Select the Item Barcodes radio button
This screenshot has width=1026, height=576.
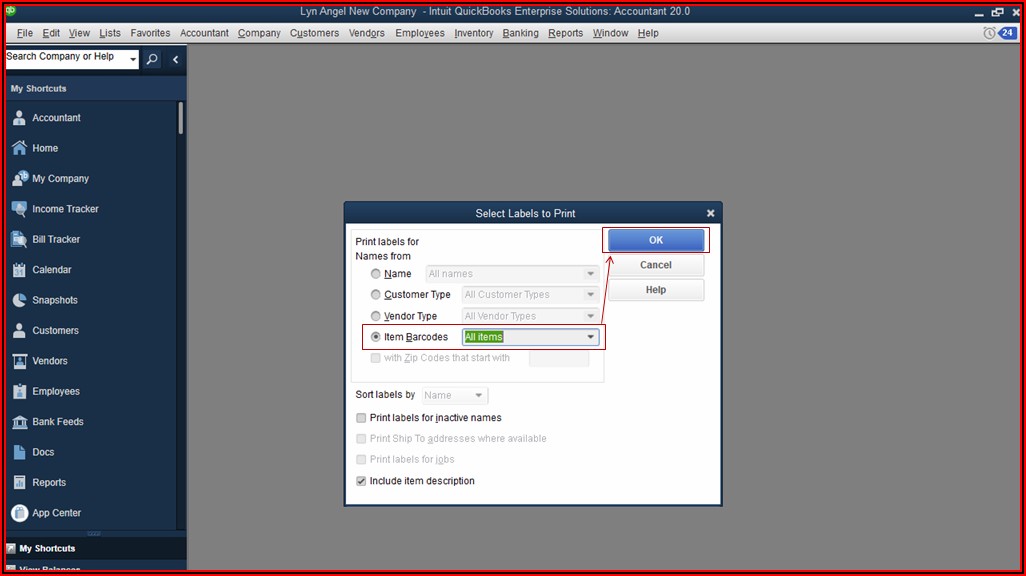pos(376,337)
